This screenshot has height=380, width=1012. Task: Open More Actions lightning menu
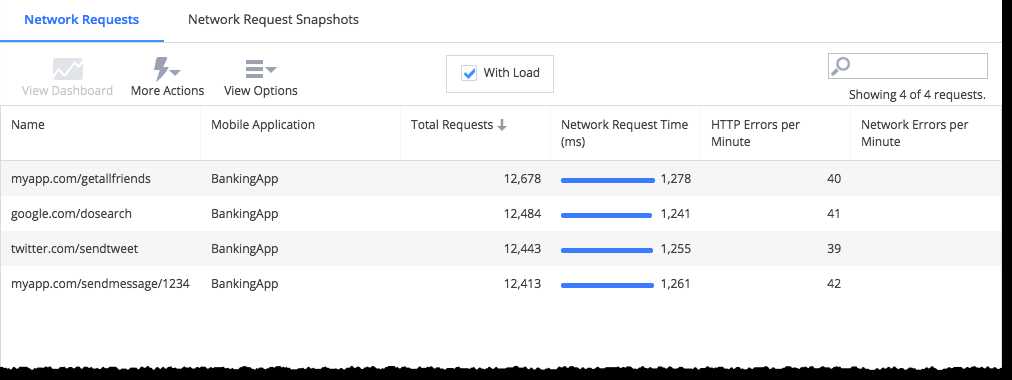pyautogui.click(x=167, y=69)
